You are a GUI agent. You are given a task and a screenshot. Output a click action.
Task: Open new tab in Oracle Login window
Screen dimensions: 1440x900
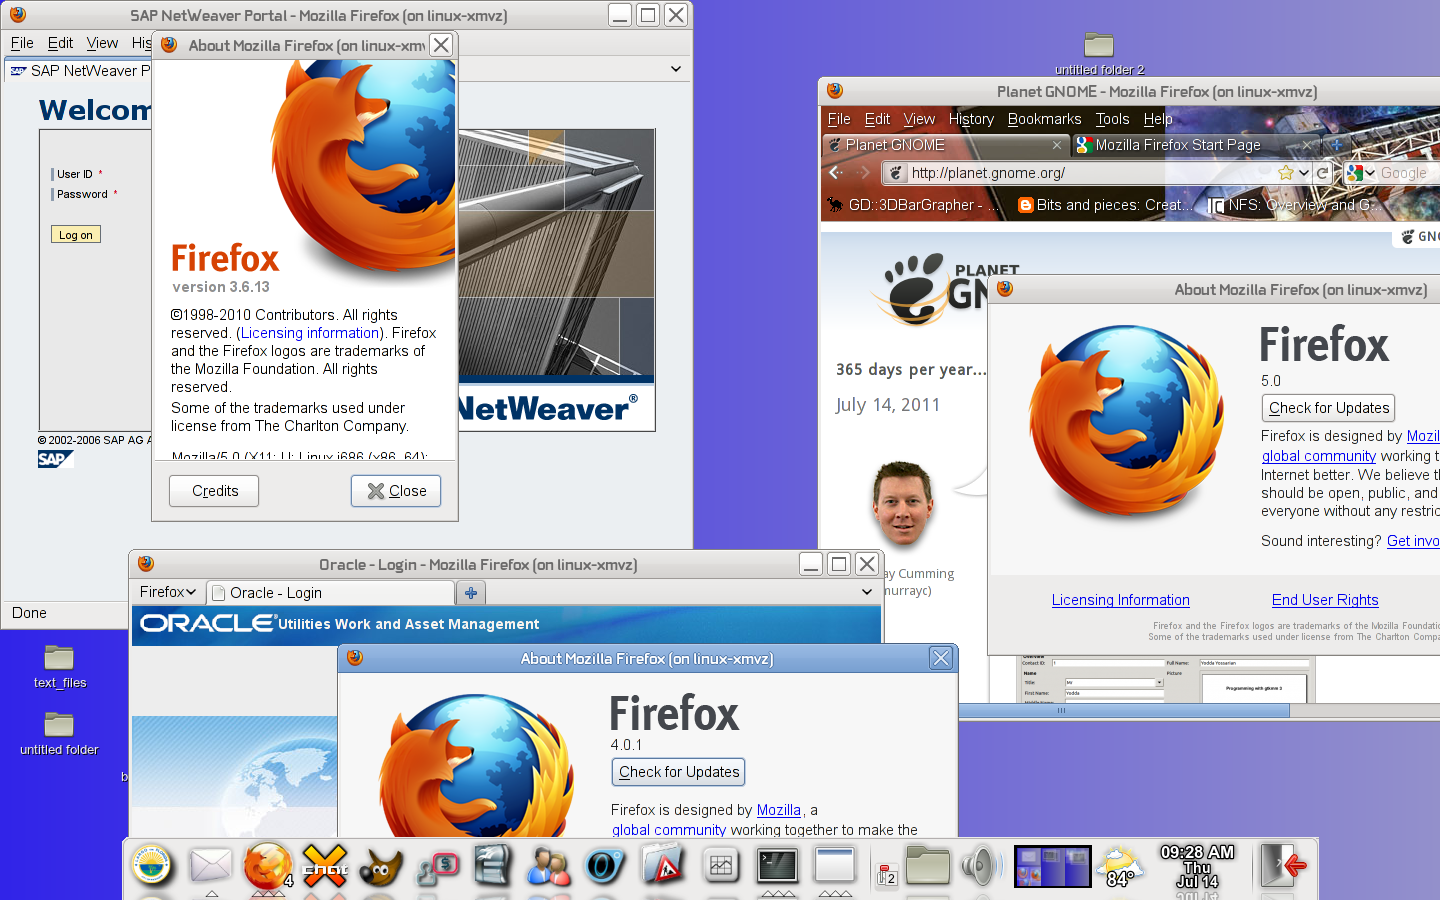[x=471, y=593]
